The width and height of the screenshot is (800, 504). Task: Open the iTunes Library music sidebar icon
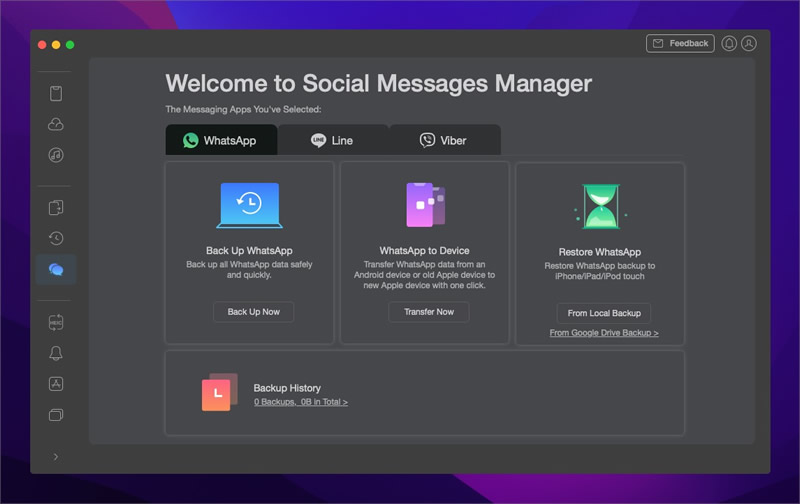tap(56, 155)
